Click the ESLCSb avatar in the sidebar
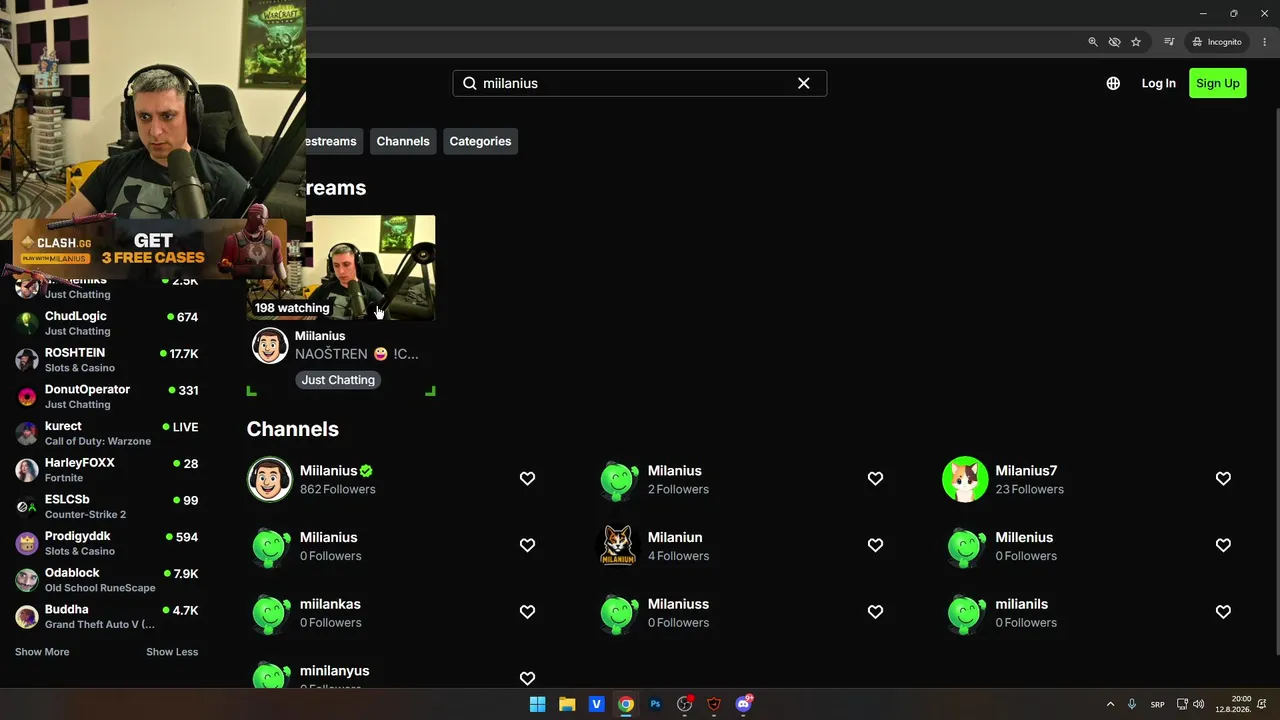This screenshot has height=720, width=1280. (x=27, y=507)
